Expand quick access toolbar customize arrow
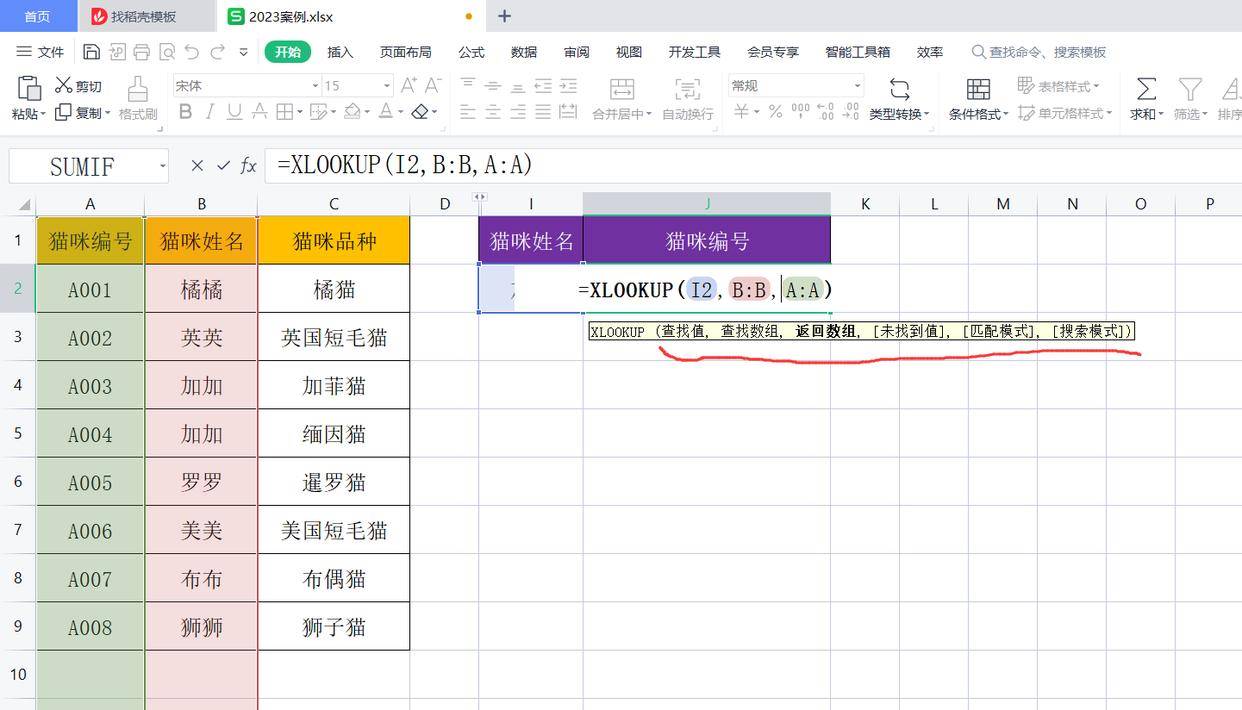 (x=244, y=52)
